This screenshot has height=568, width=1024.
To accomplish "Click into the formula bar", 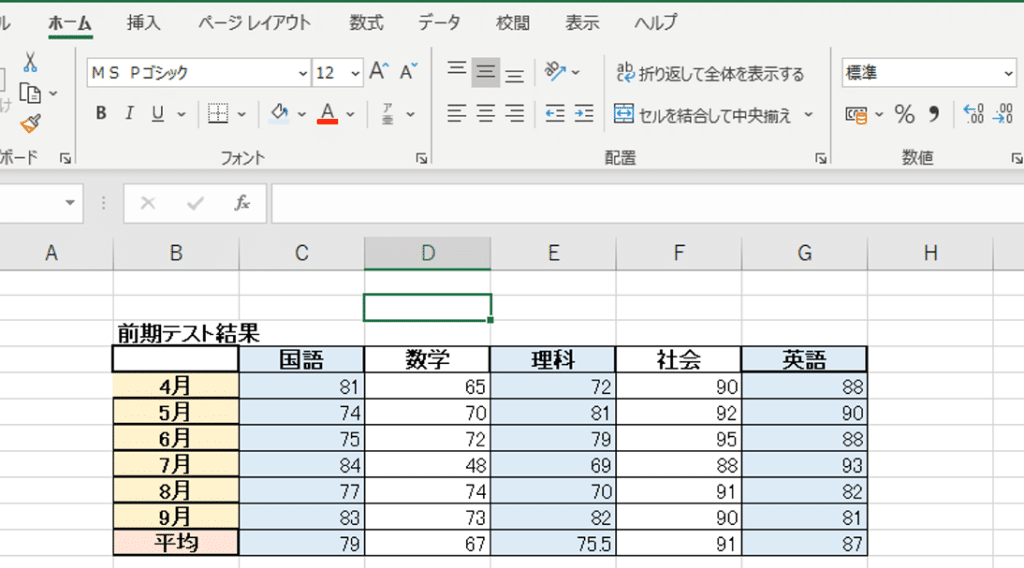I will tap(647, 204).
